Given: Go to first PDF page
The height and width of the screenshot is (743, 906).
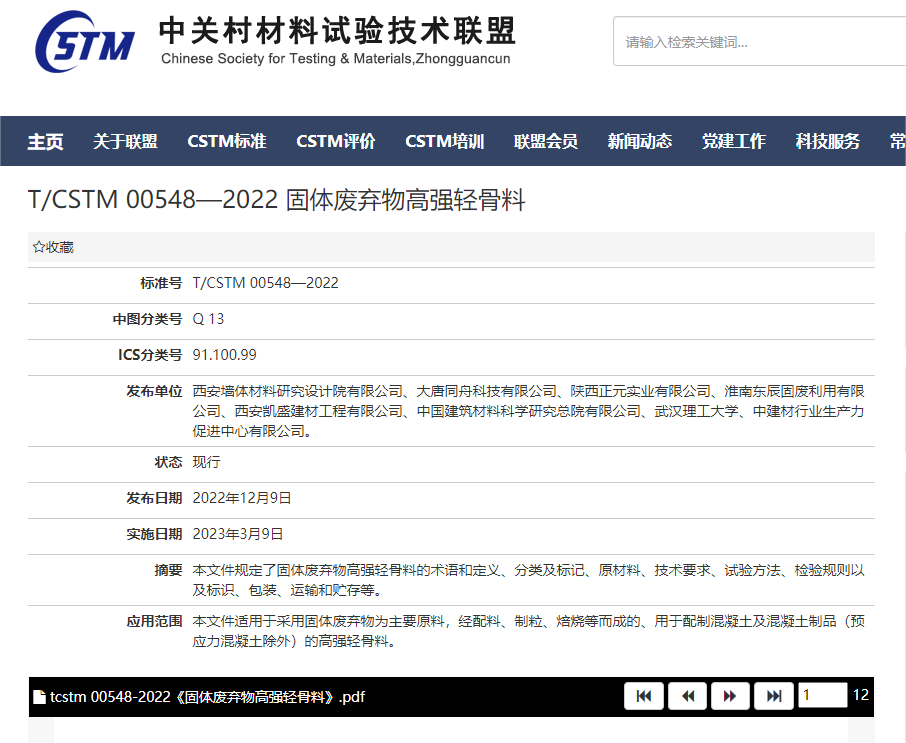Looking at the screenshot, I should [x=644, y=696].
